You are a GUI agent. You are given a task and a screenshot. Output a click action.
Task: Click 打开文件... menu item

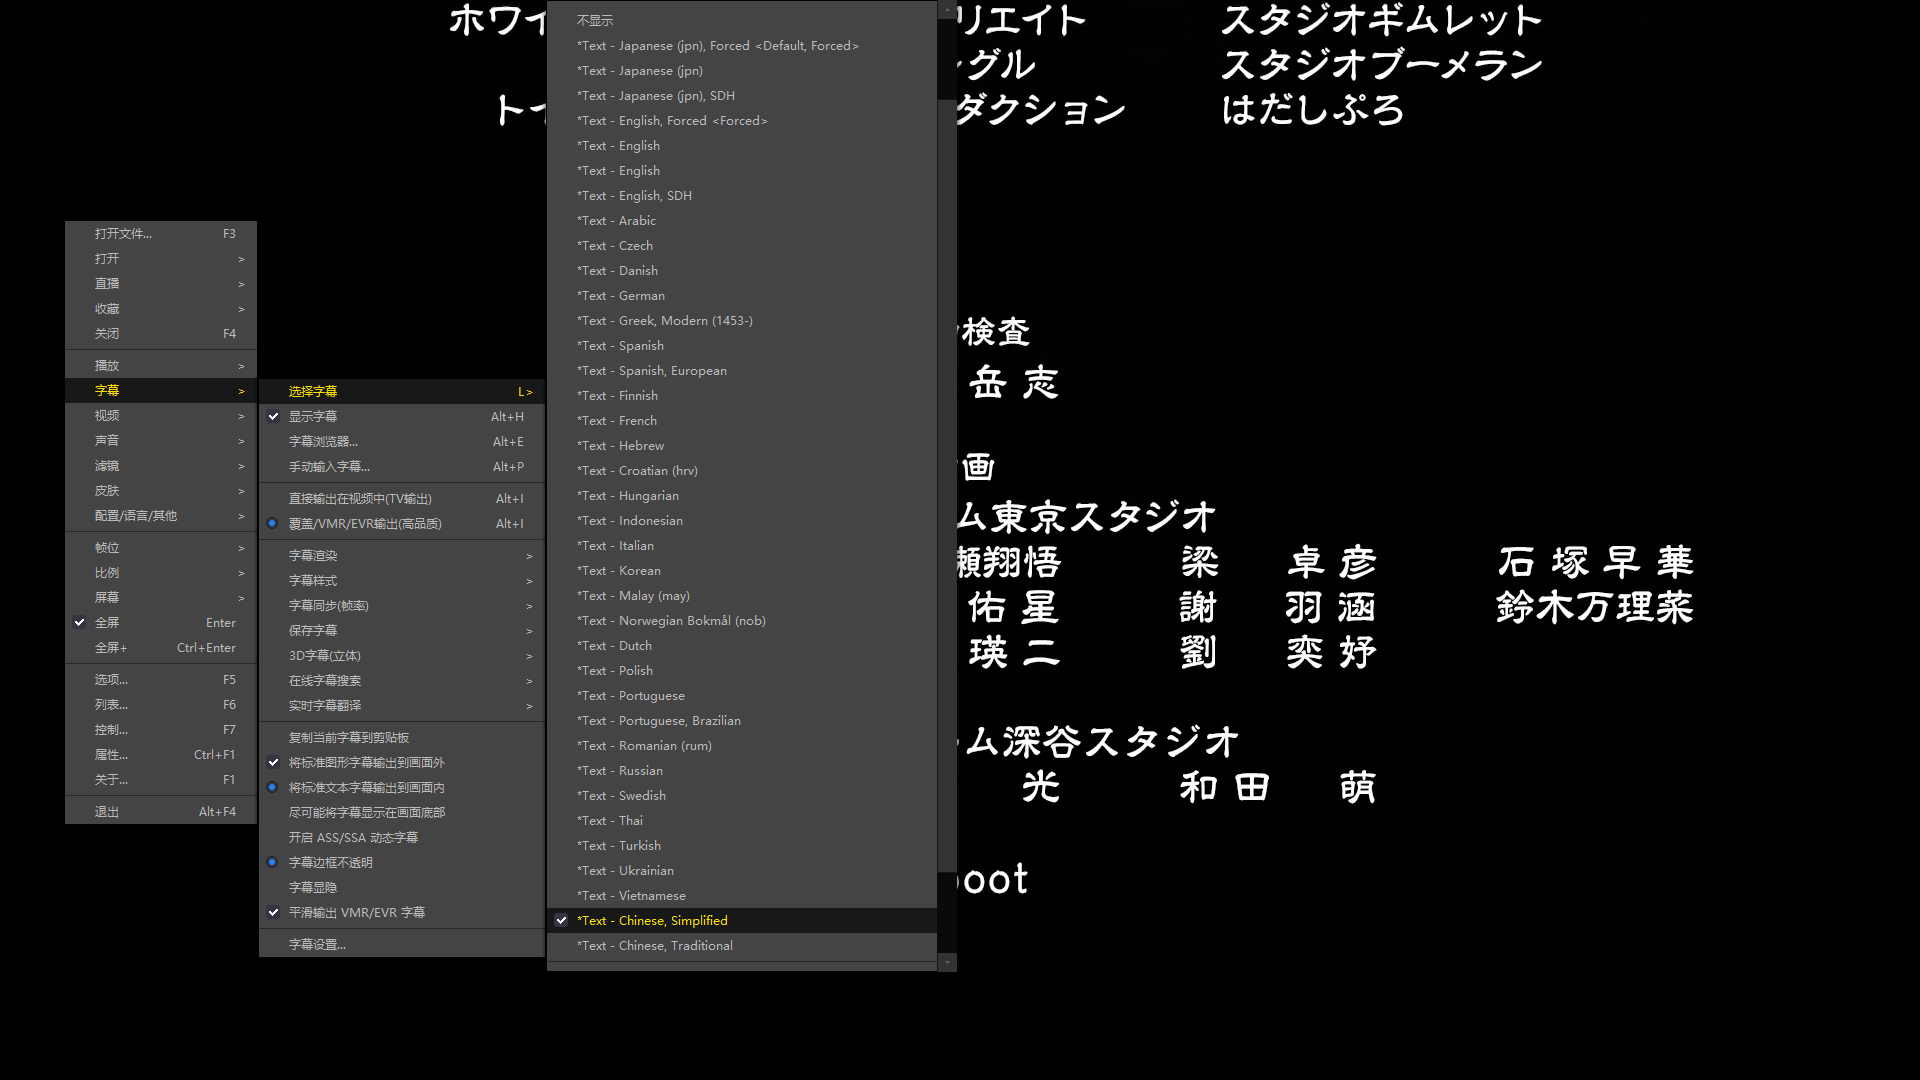(x=161, y=233)
